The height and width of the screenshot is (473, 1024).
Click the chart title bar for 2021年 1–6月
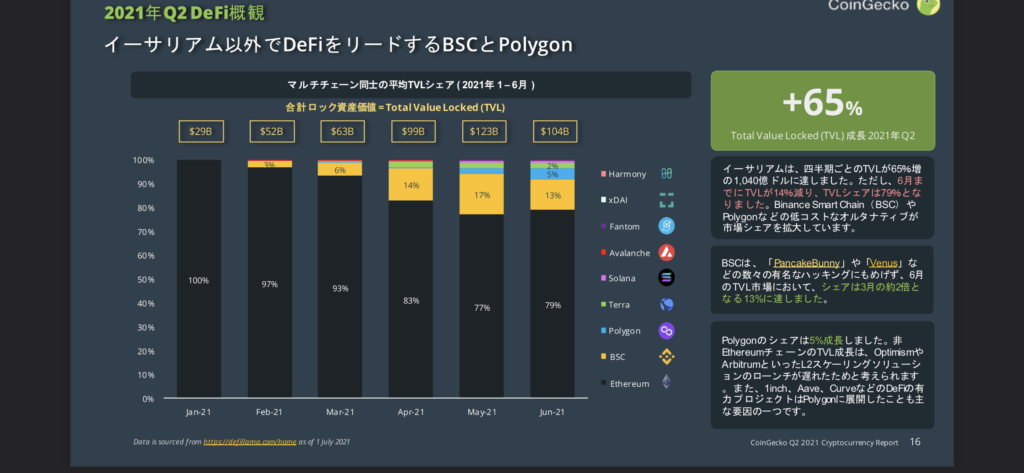[411, 85]
